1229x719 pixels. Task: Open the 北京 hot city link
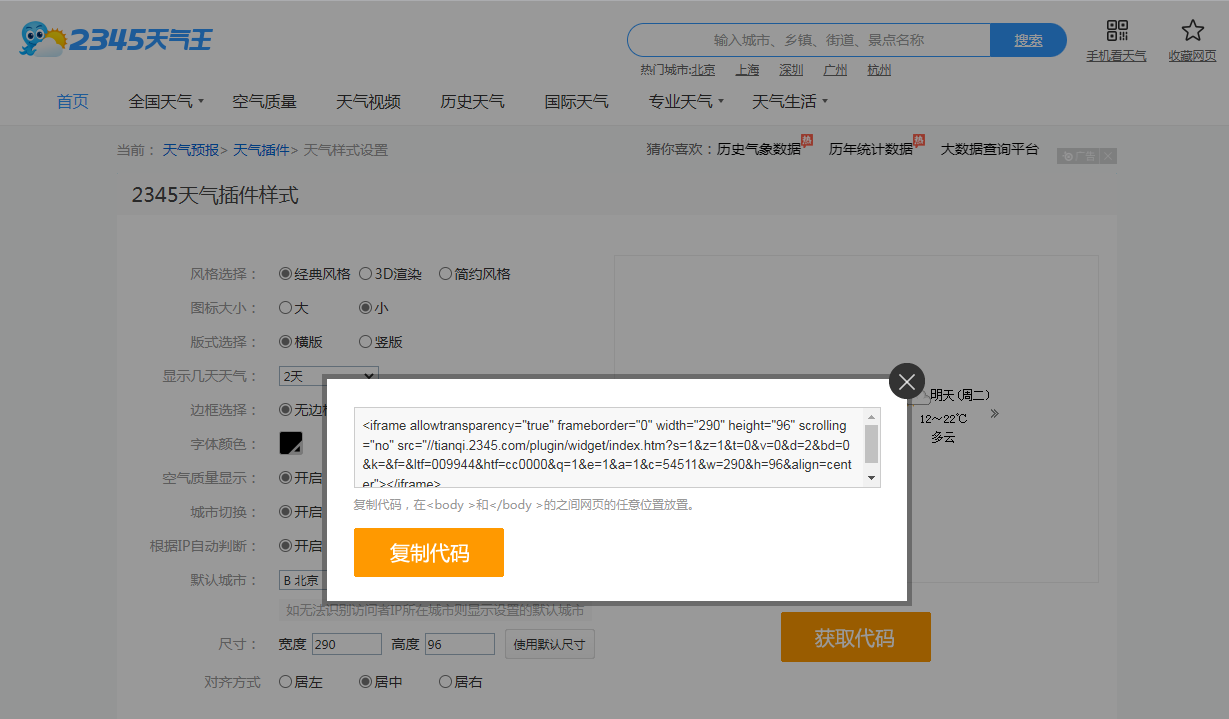click(703, 70)
